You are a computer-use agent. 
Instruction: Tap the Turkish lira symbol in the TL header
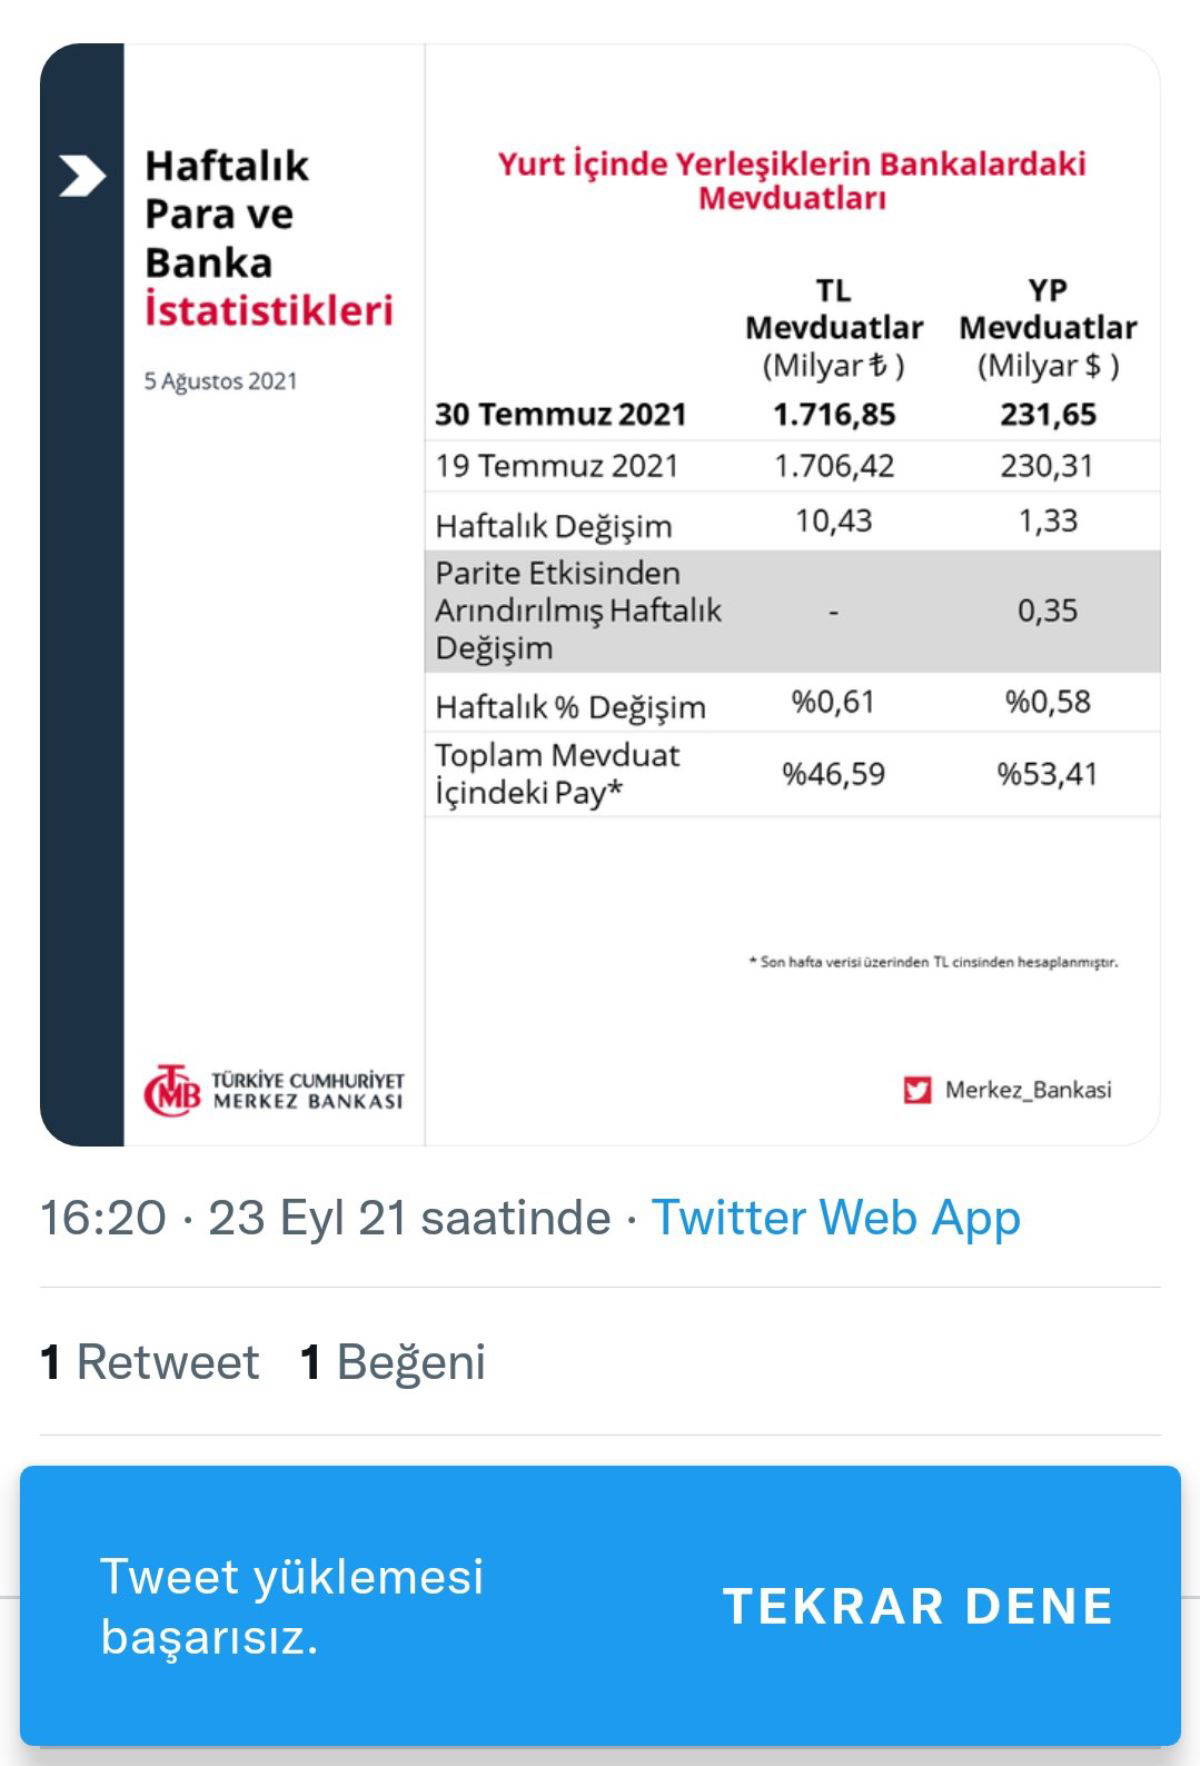[x=877, y=365]
